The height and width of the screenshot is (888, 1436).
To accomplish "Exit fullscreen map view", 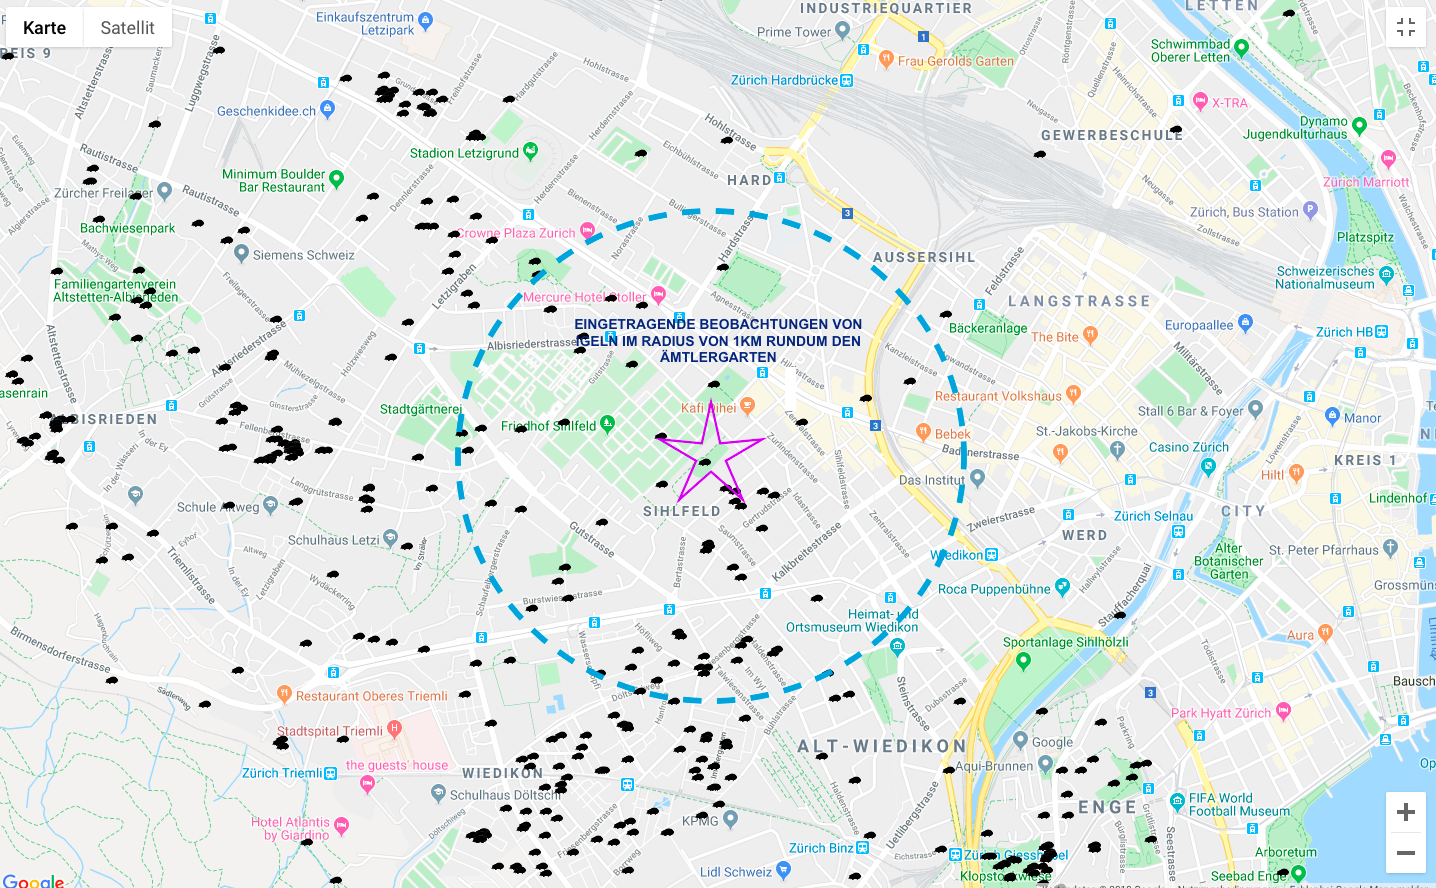I will pos(1405,27).
